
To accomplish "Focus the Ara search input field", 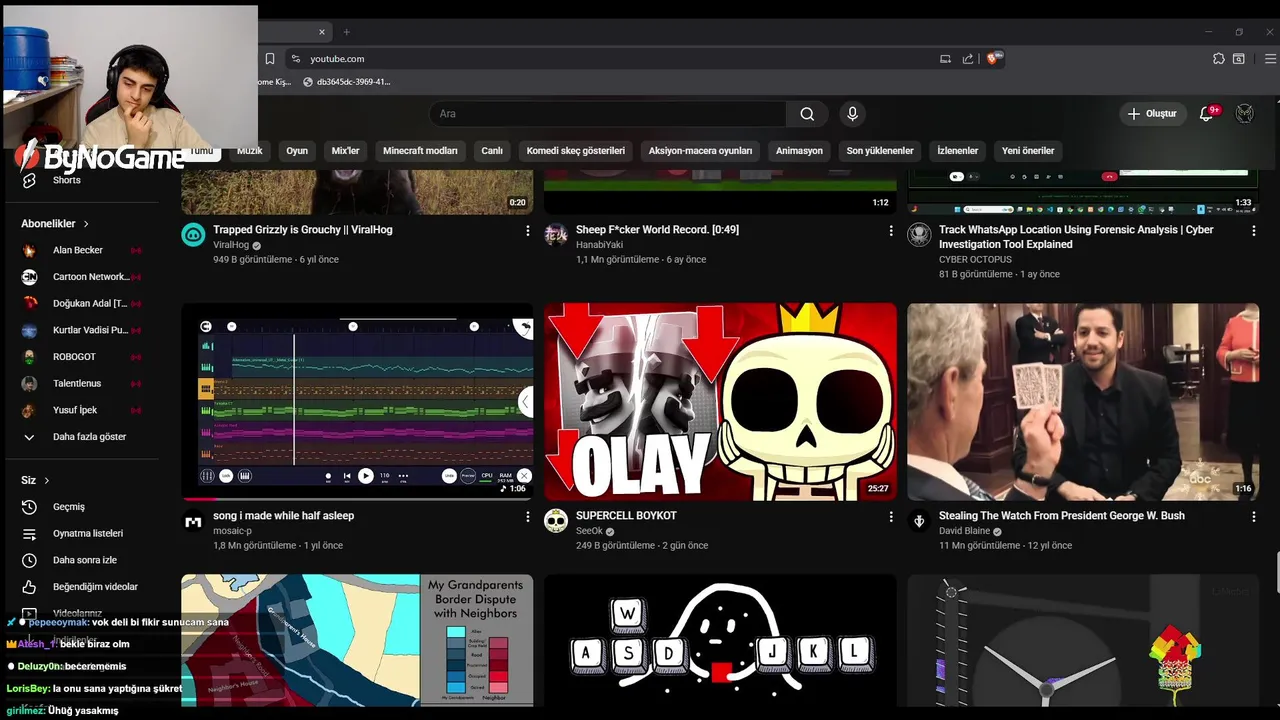I will click(607, 114).
